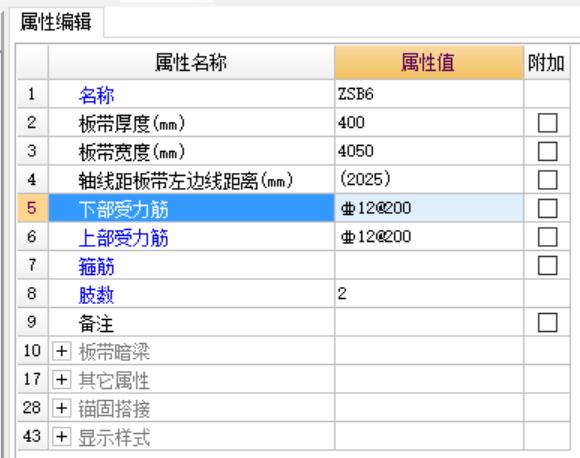Edit the 板带宽度 value 4050
This screenshot has height=458, width=580.
point(429,151)
